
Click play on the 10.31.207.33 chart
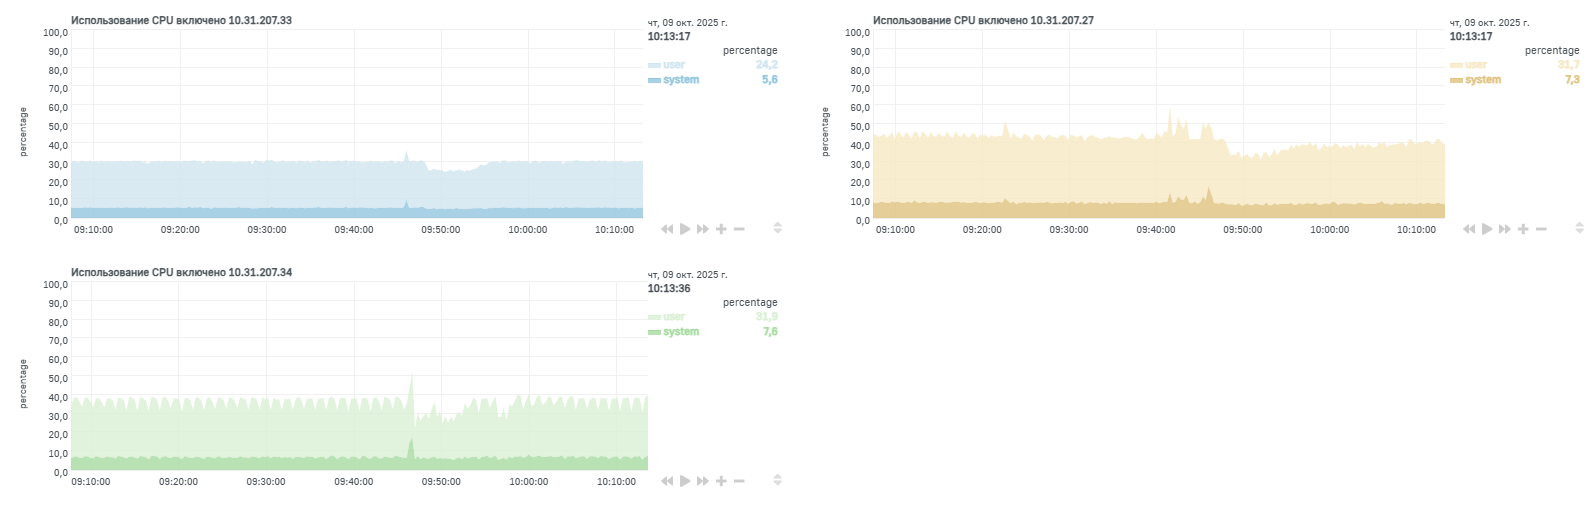(x=685, y=229)
